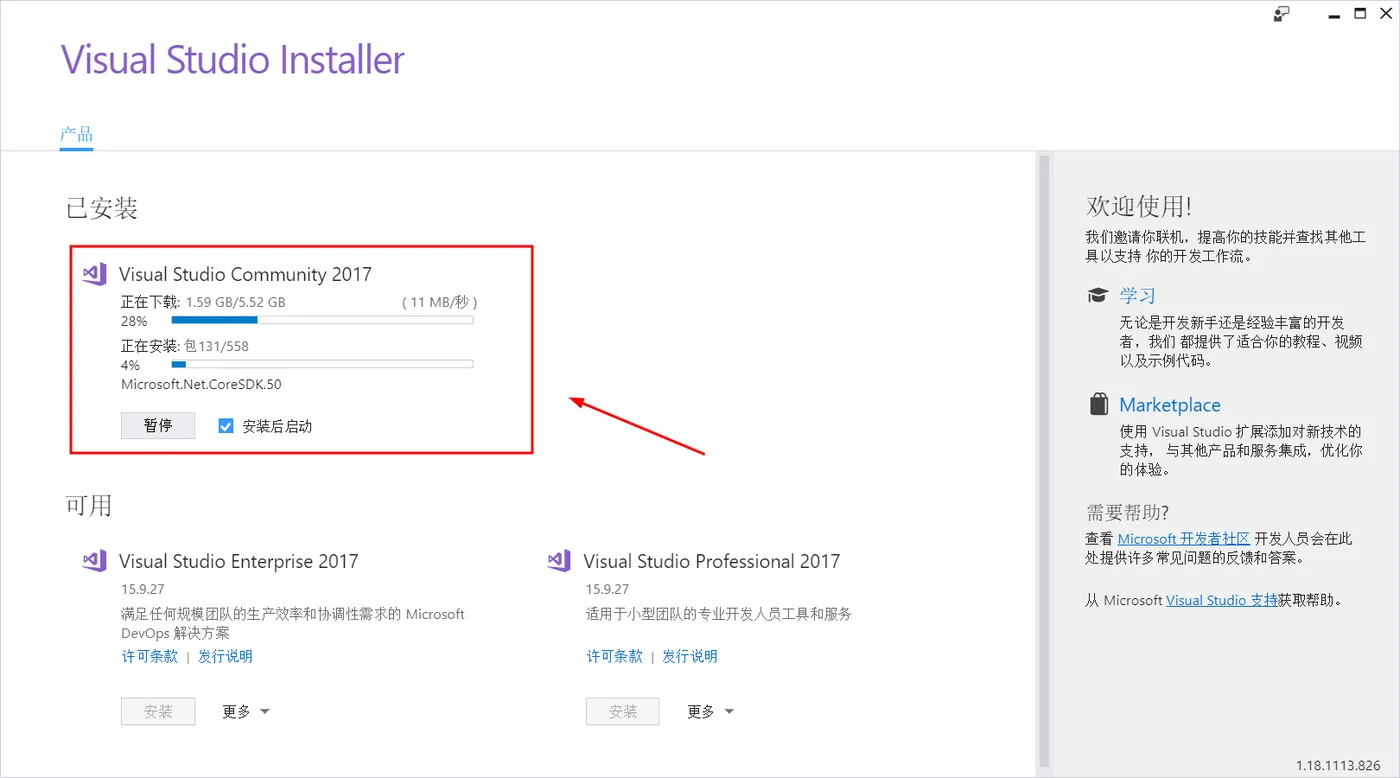
Task: Click the vertical scrollbar of product list
Action: [1044, 458]
